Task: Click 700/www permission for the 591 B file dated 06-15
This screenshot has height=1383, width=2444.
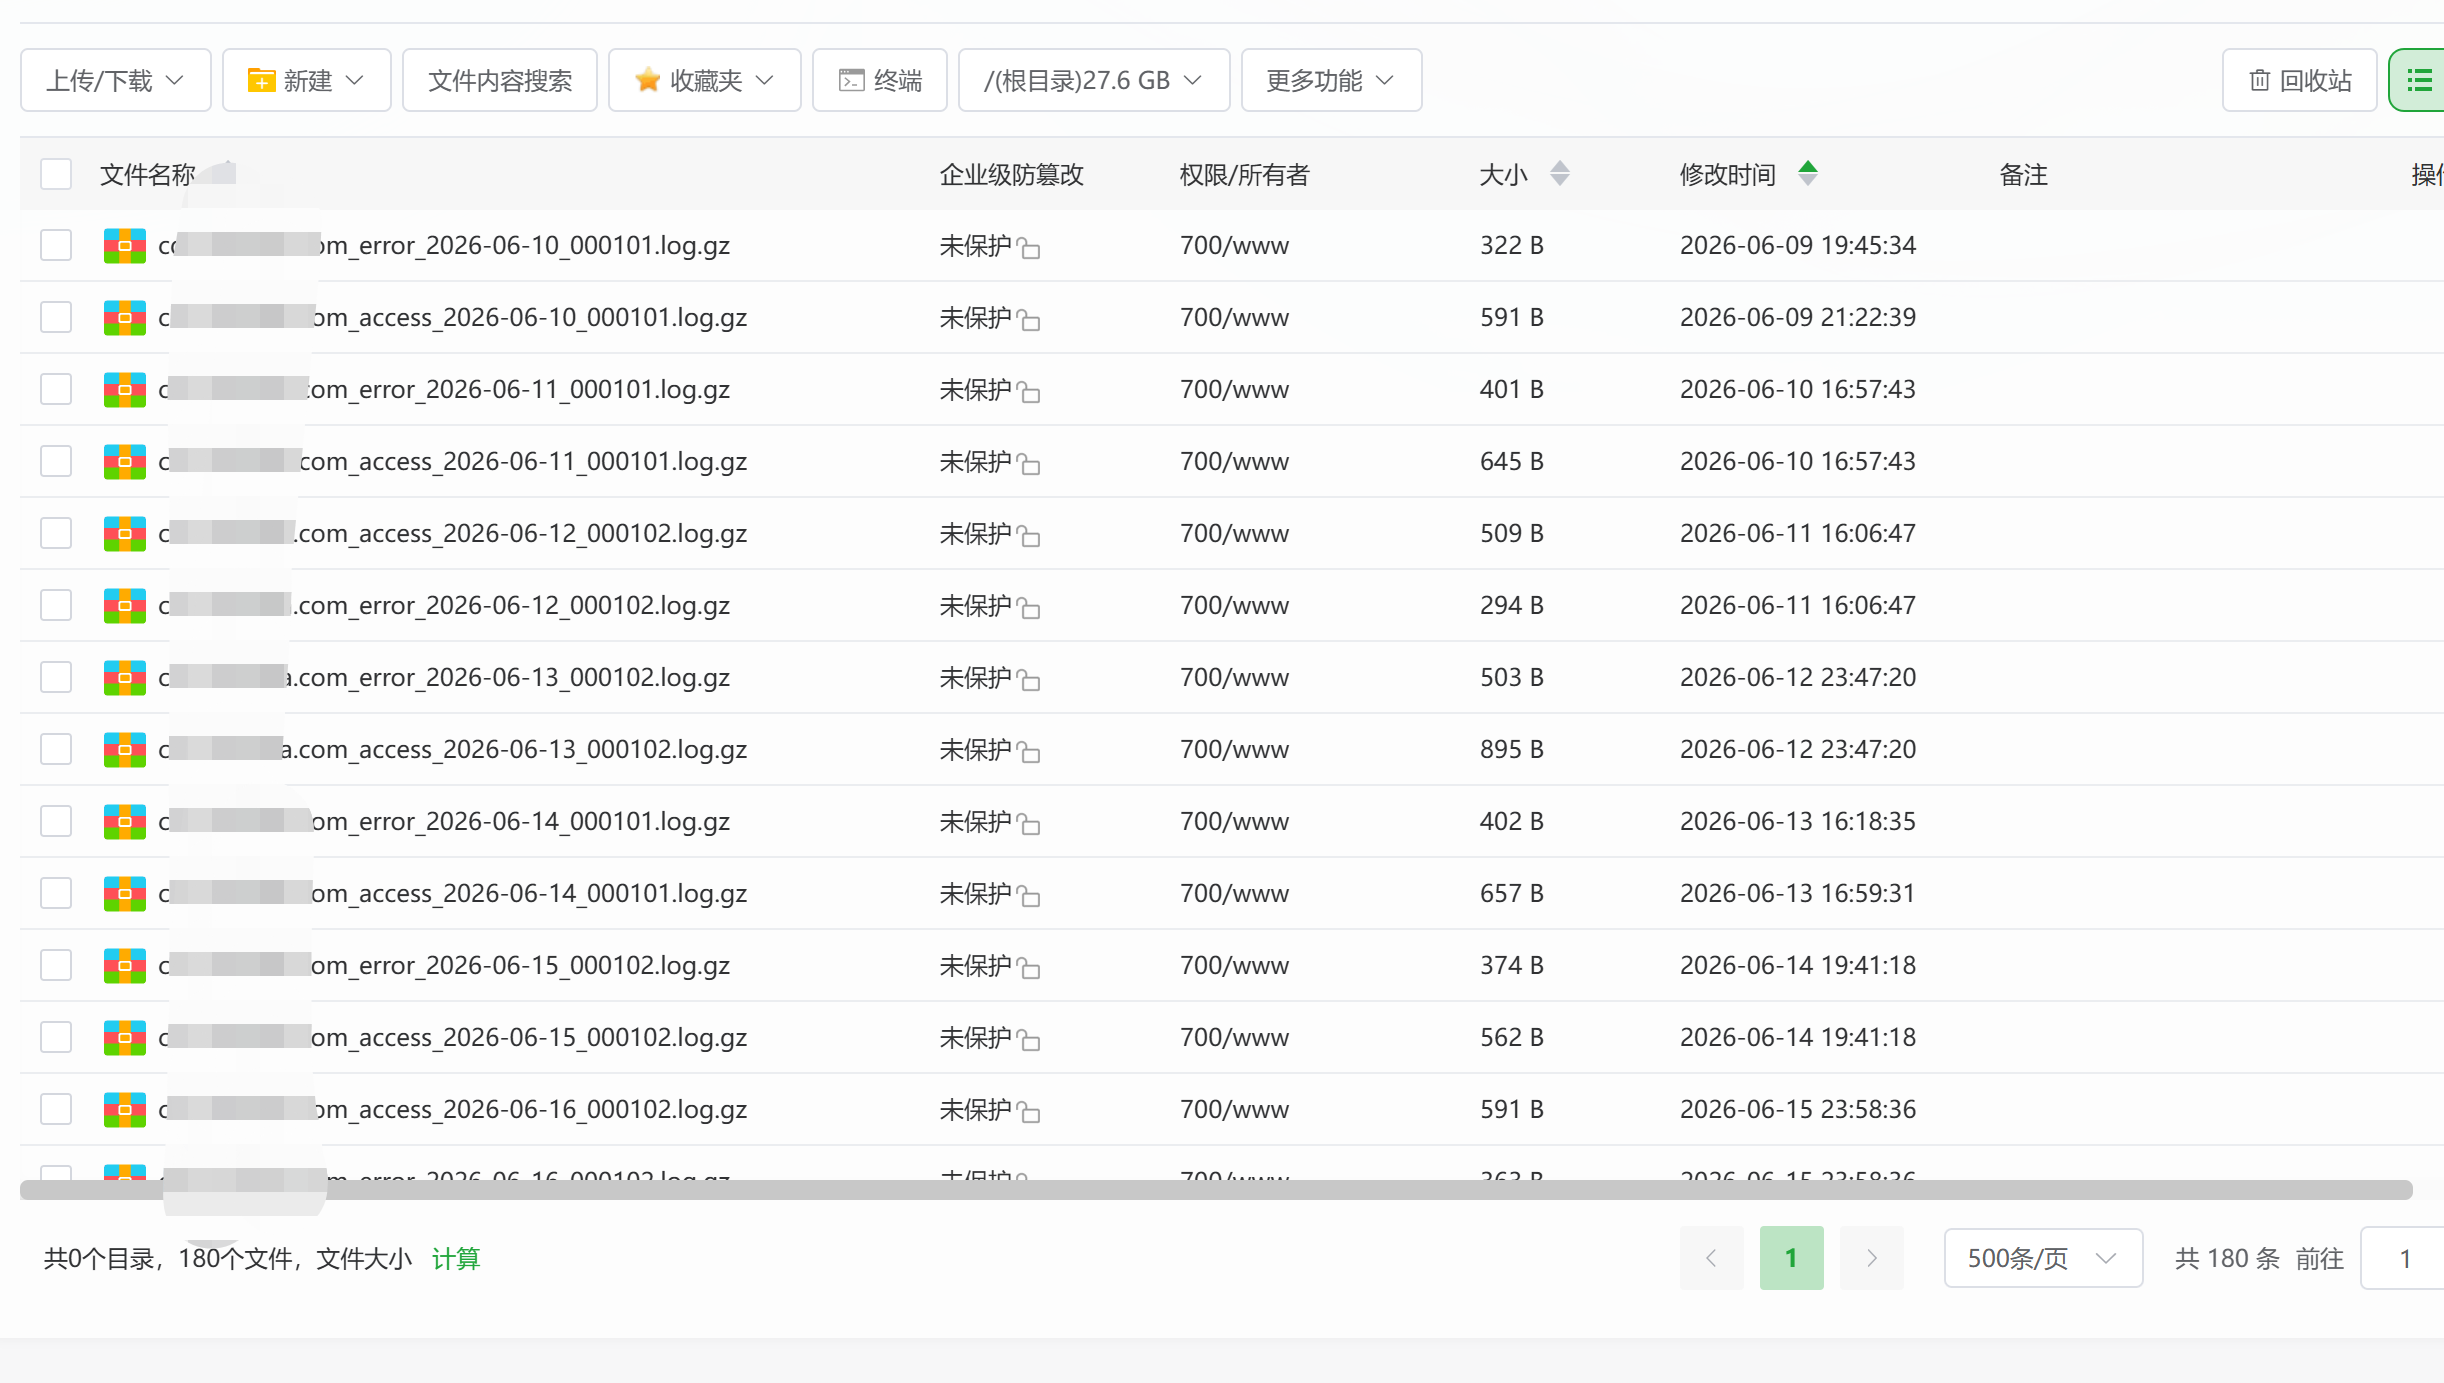Action: tap(1235, 1109)
